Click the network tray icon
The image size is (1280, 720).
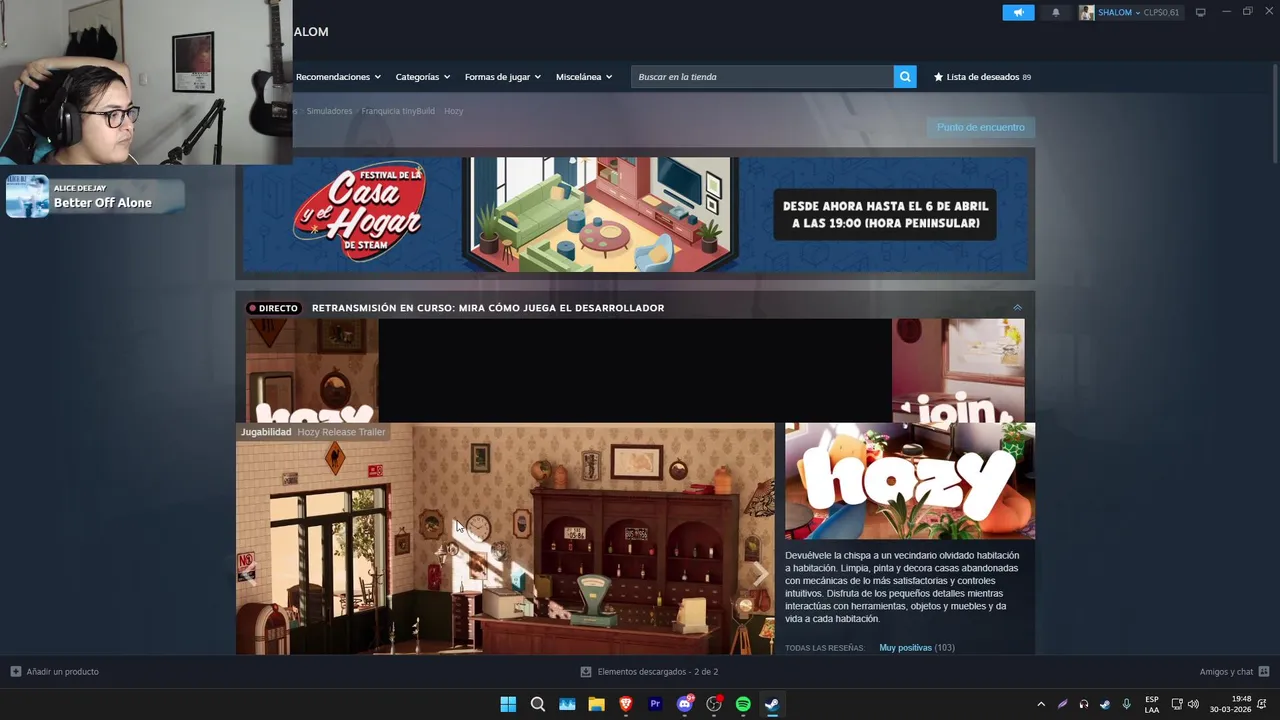click(1177, 704)
